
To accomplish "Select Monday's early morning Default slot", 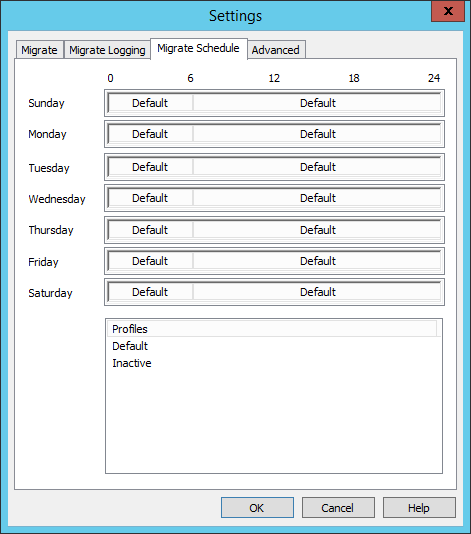I will click(150, 134).
